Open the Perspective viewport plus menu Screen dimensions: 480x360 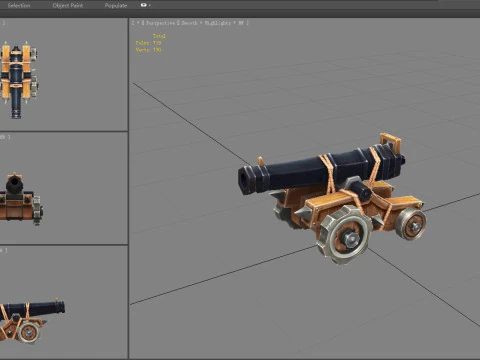(x=138, y=23)
